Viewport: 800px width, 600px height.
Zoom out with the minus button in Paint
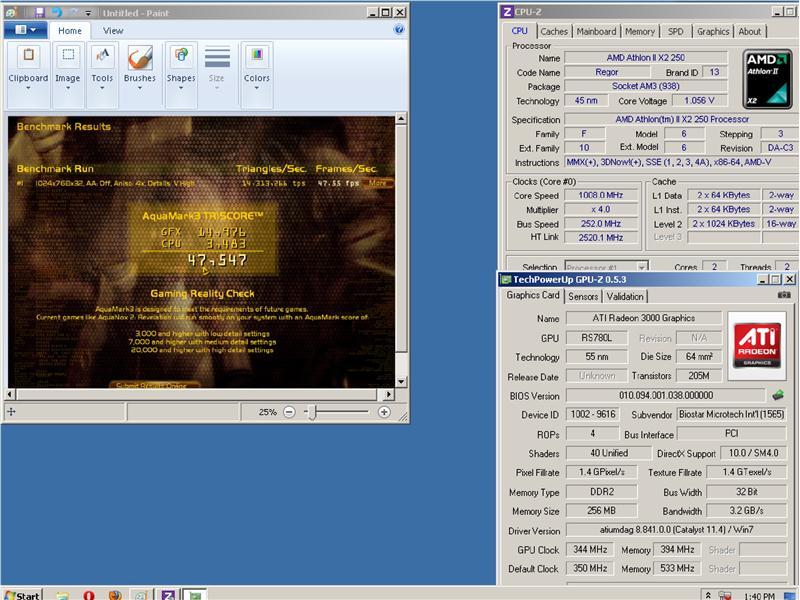(289, 412)
